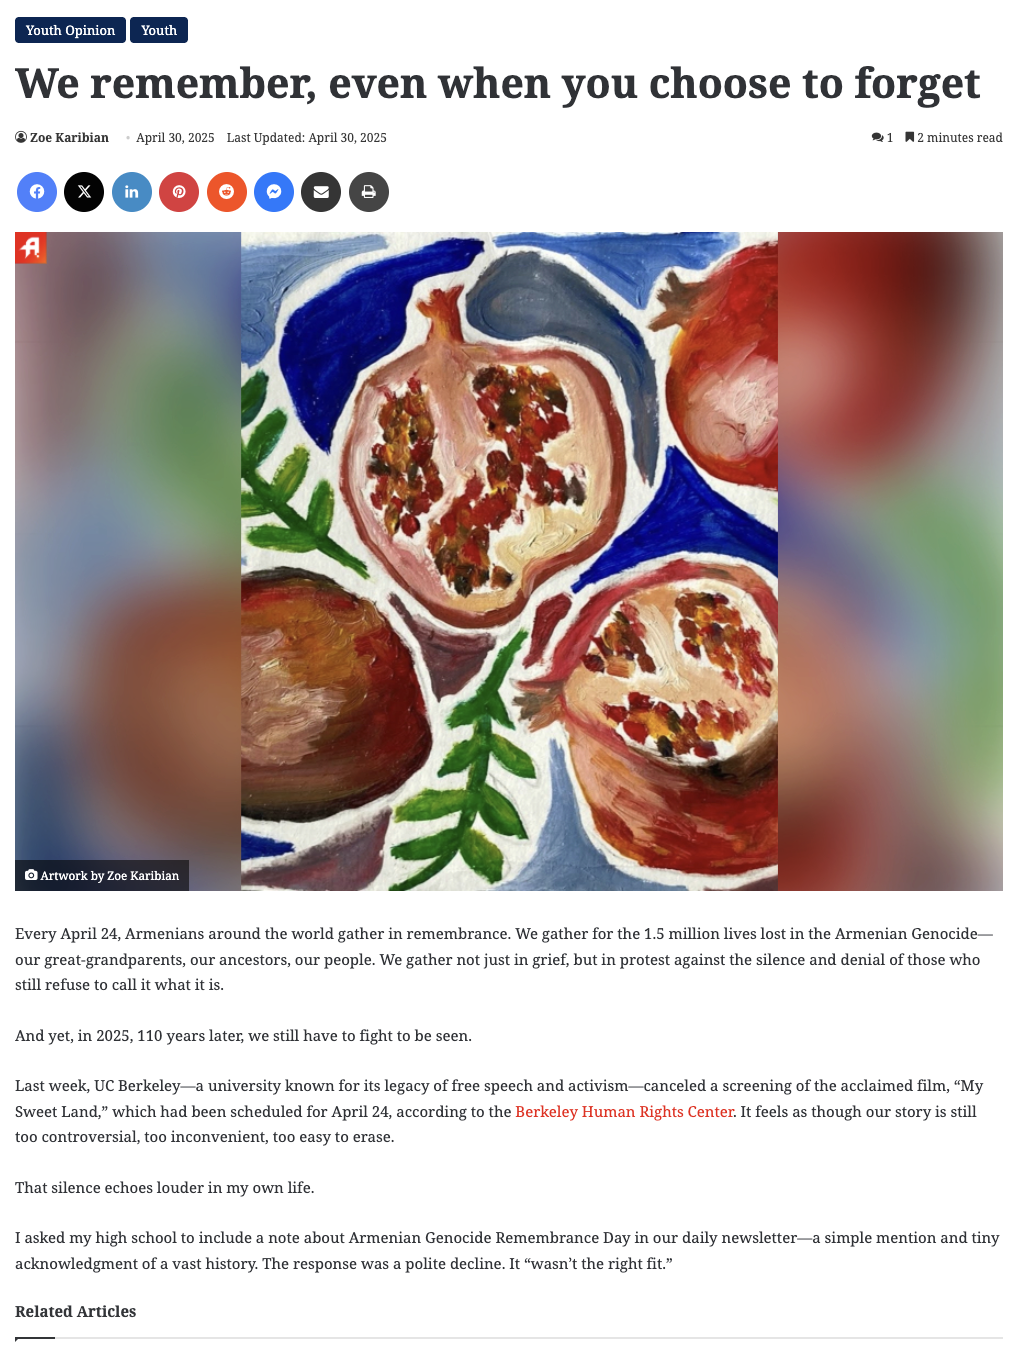Click the Artwork by Zoe Karibian caption

(102, 875)
